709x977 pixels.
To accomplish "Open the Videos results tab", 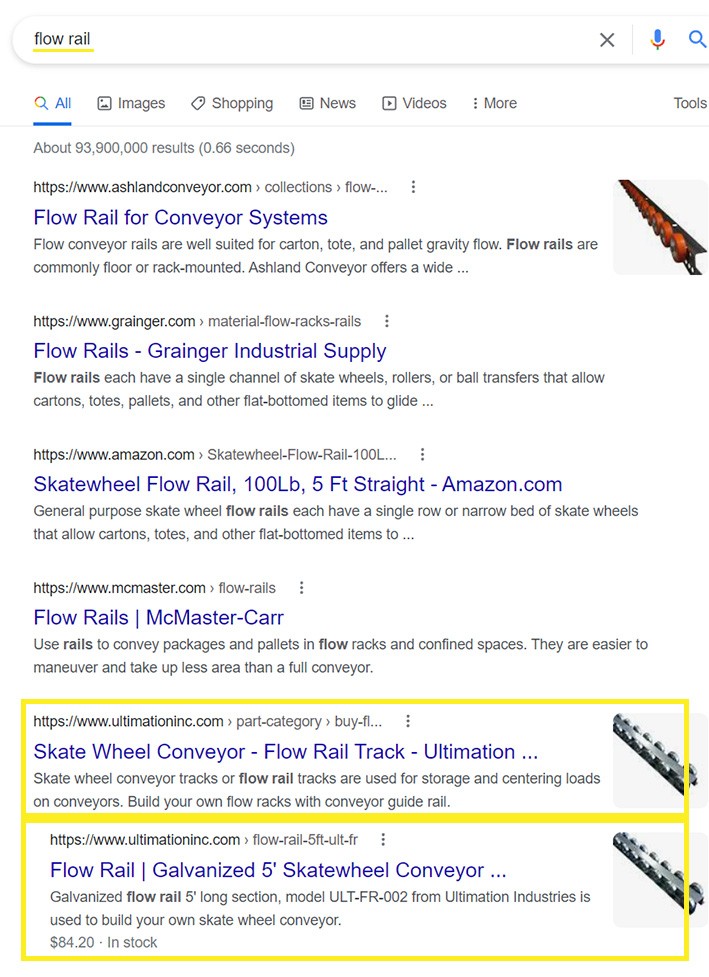I will (x=414, y=103).
